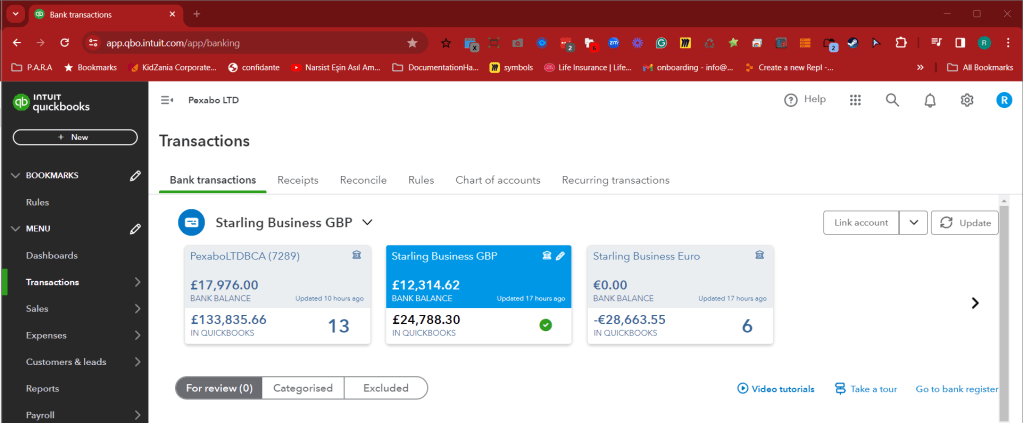Open the R user profile avatar
Screen dimensions: 1023x423
tap(1003, 100)
